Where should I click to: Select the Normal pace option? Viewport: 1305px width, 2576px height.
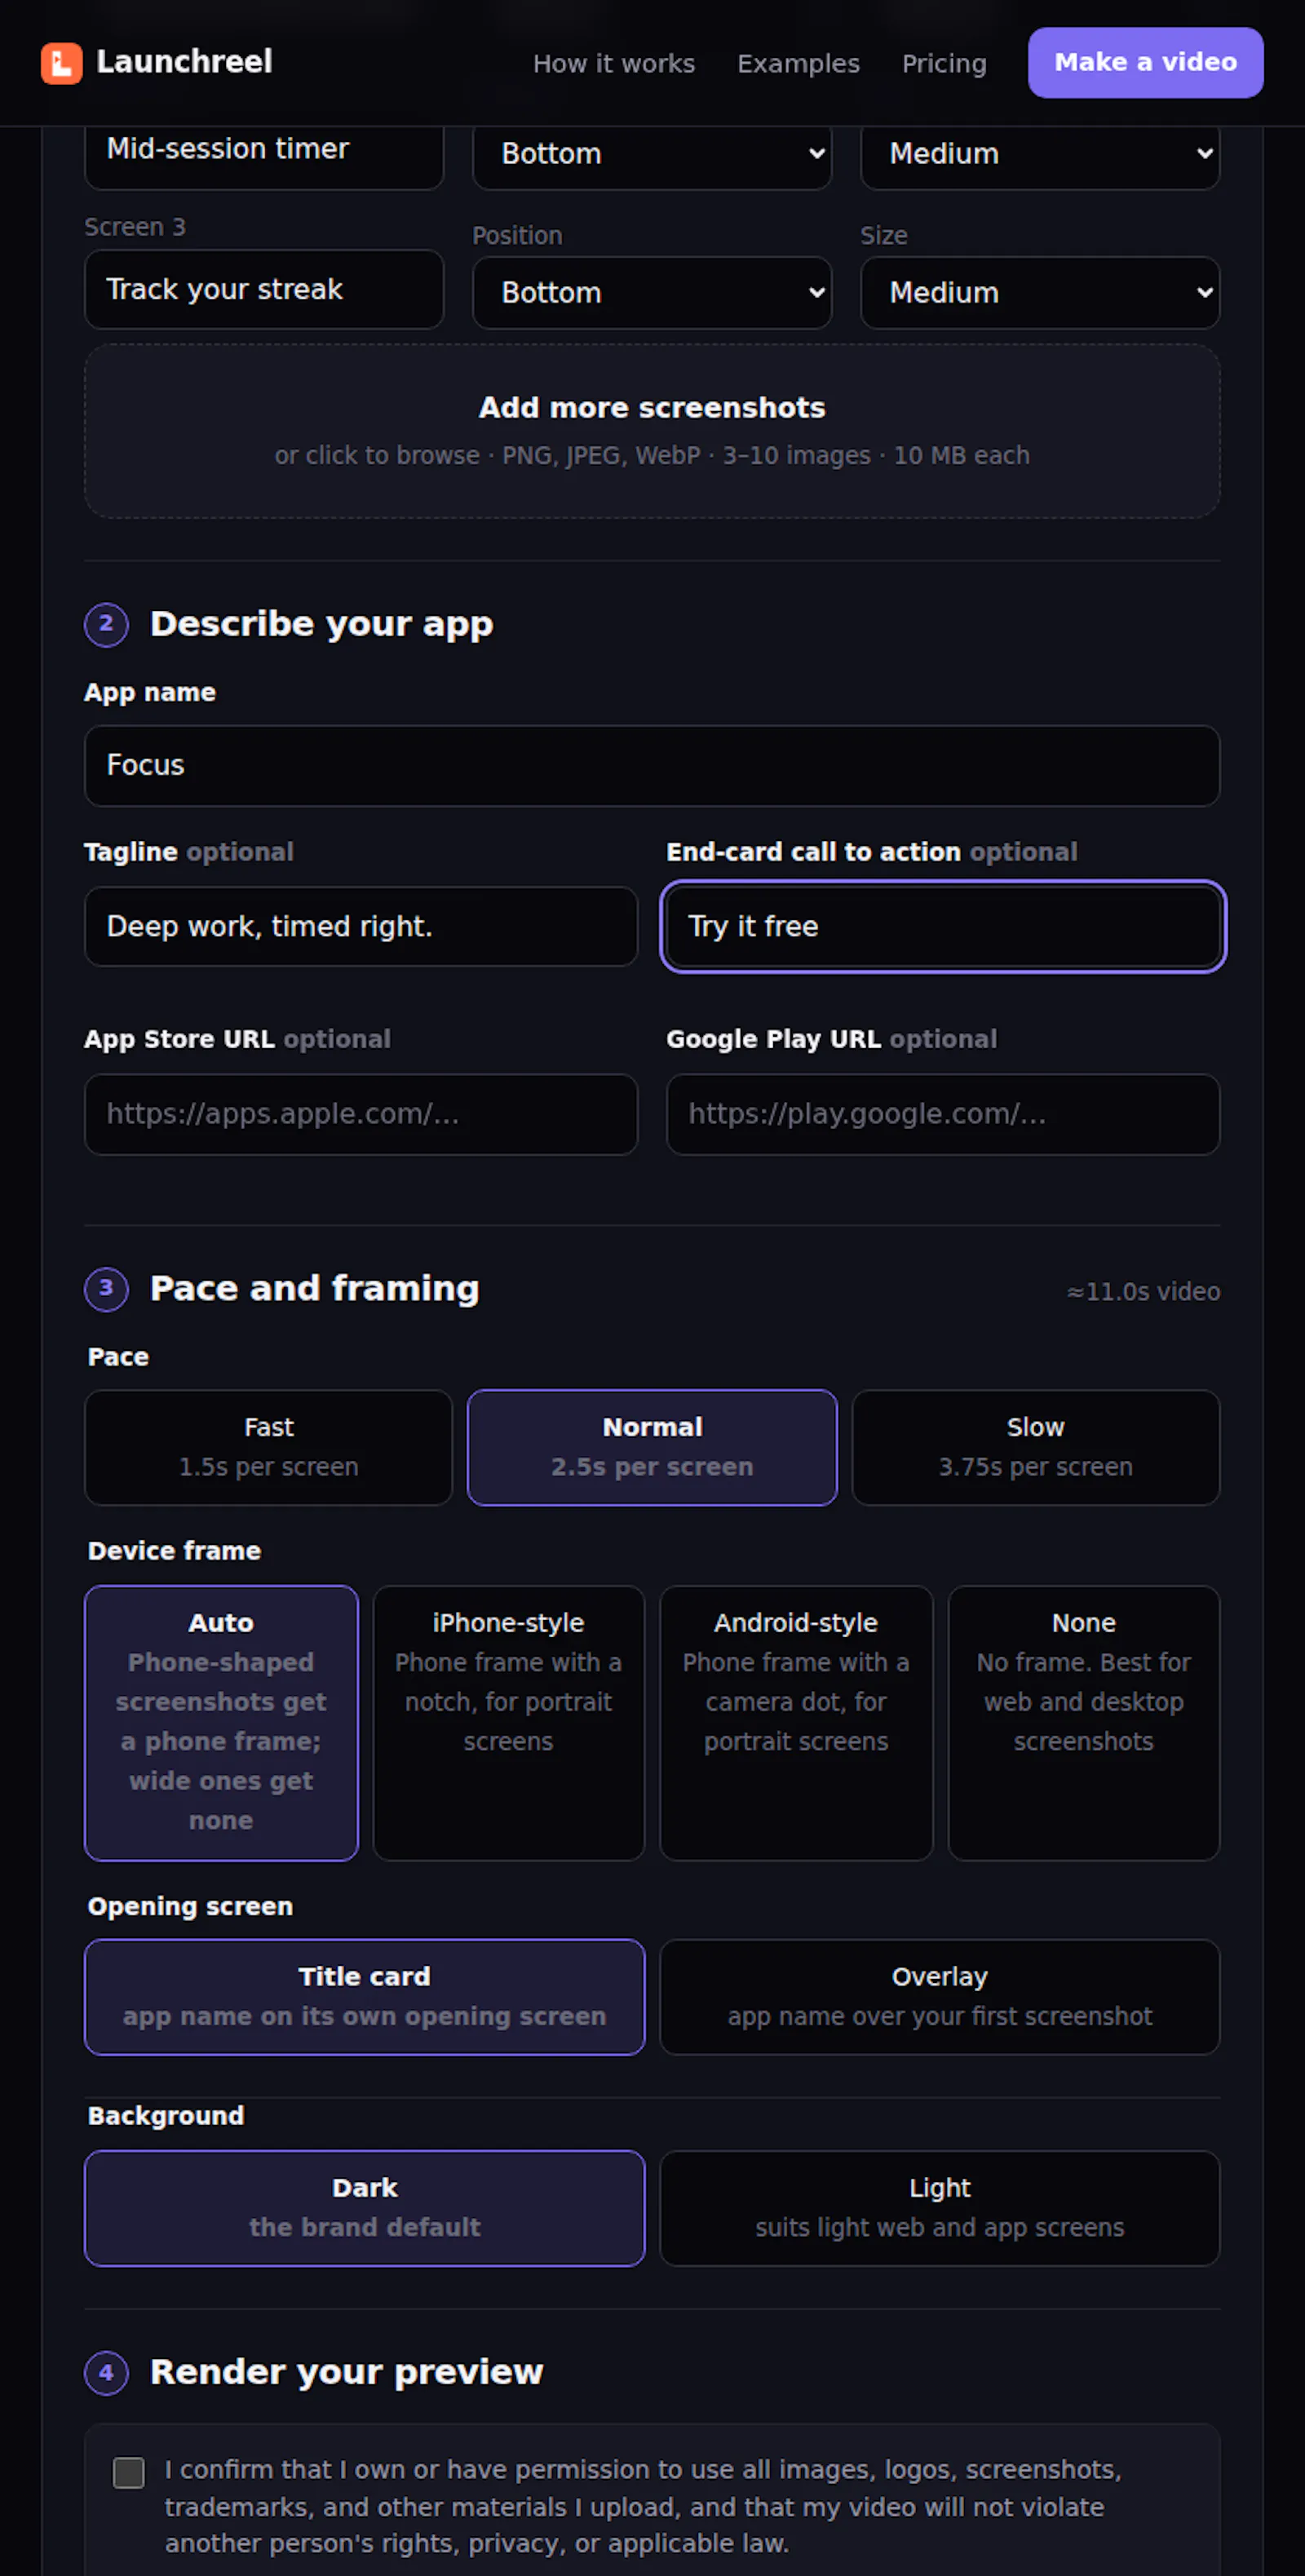click(652, 1447)
